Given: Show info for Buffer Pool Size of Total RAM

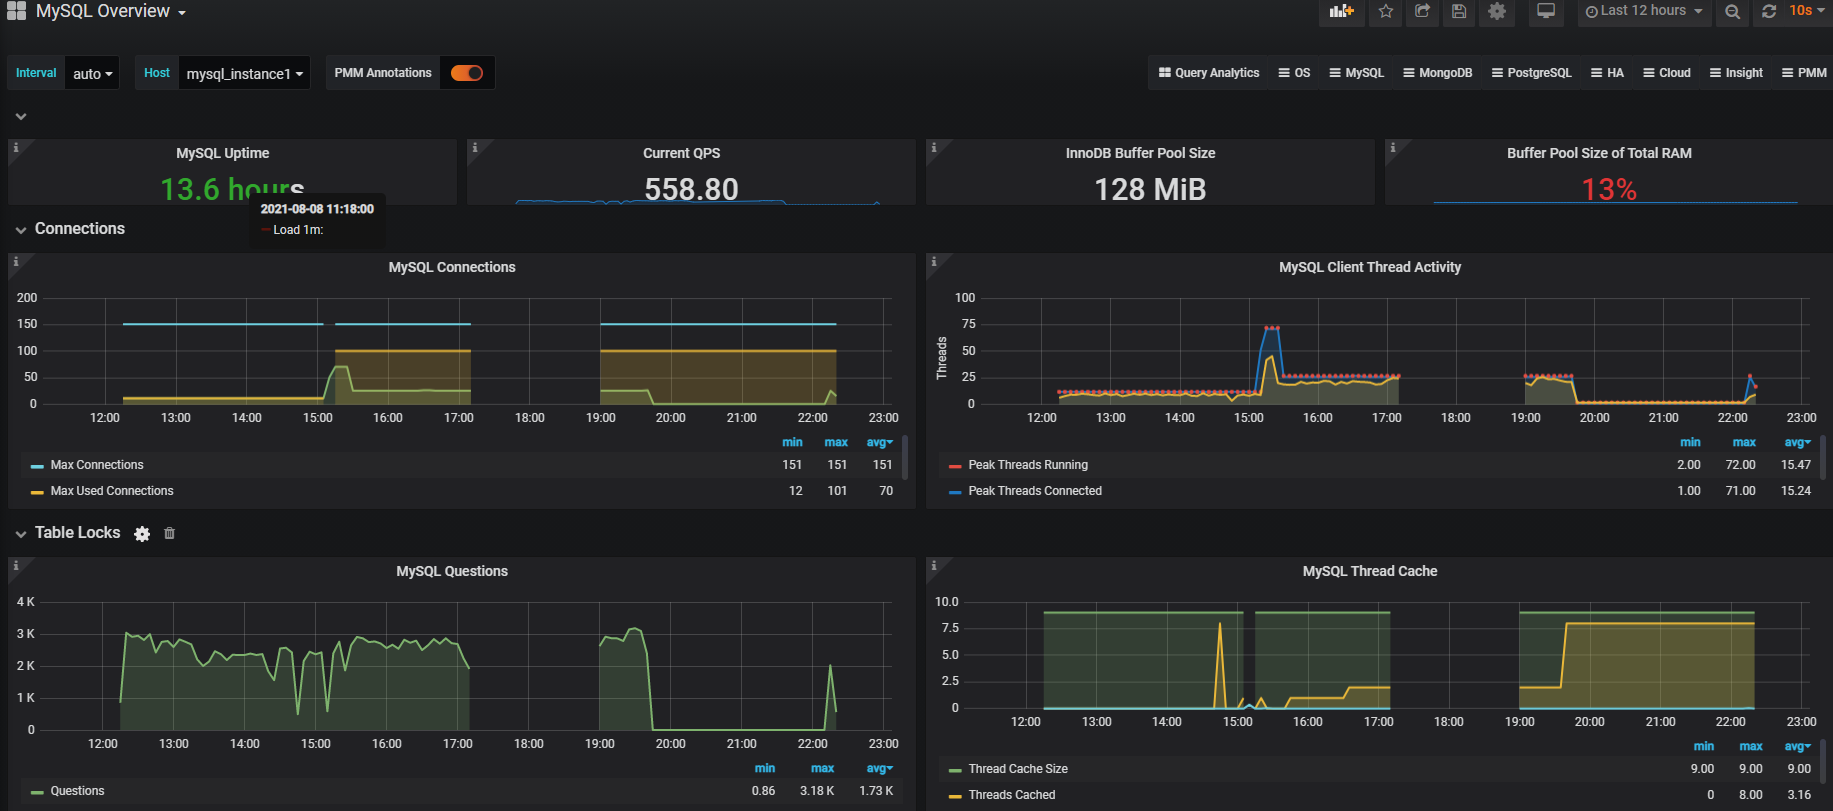Looking at the screenshot, I should coord(1392,148).
